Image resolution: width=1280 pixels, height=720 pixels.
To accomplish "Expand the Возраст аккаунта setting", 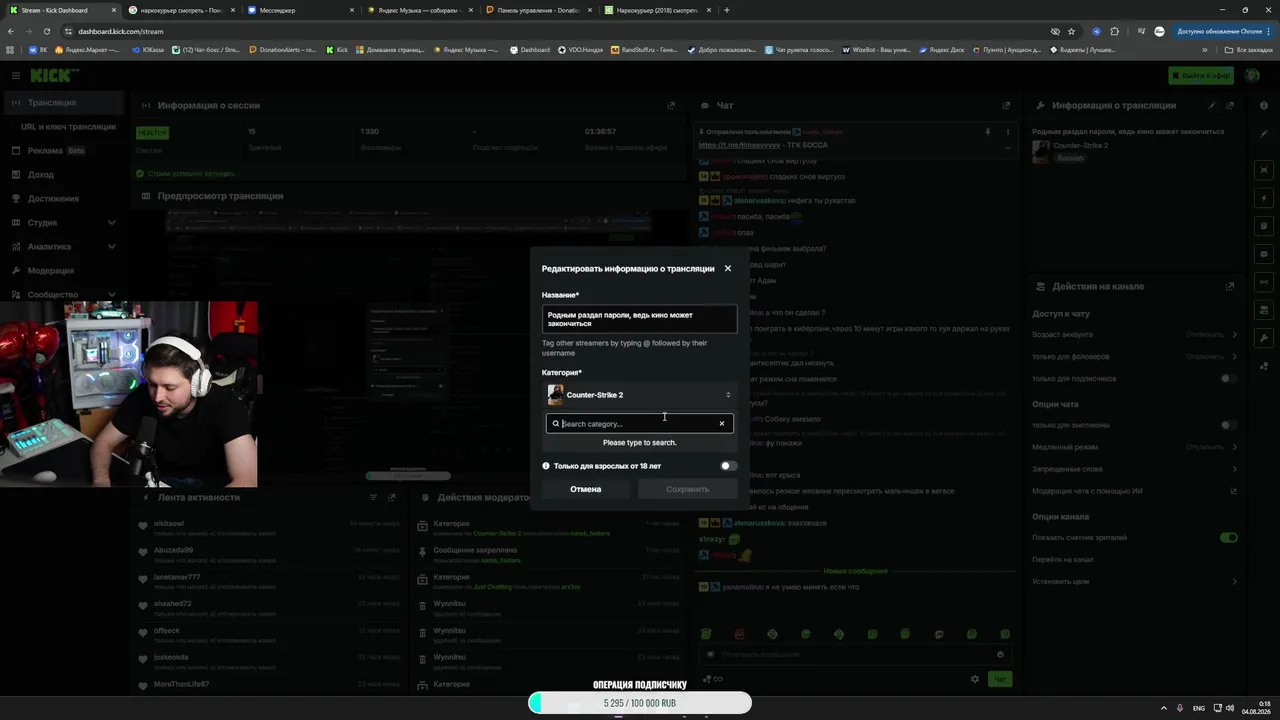I will point(1135,335).
